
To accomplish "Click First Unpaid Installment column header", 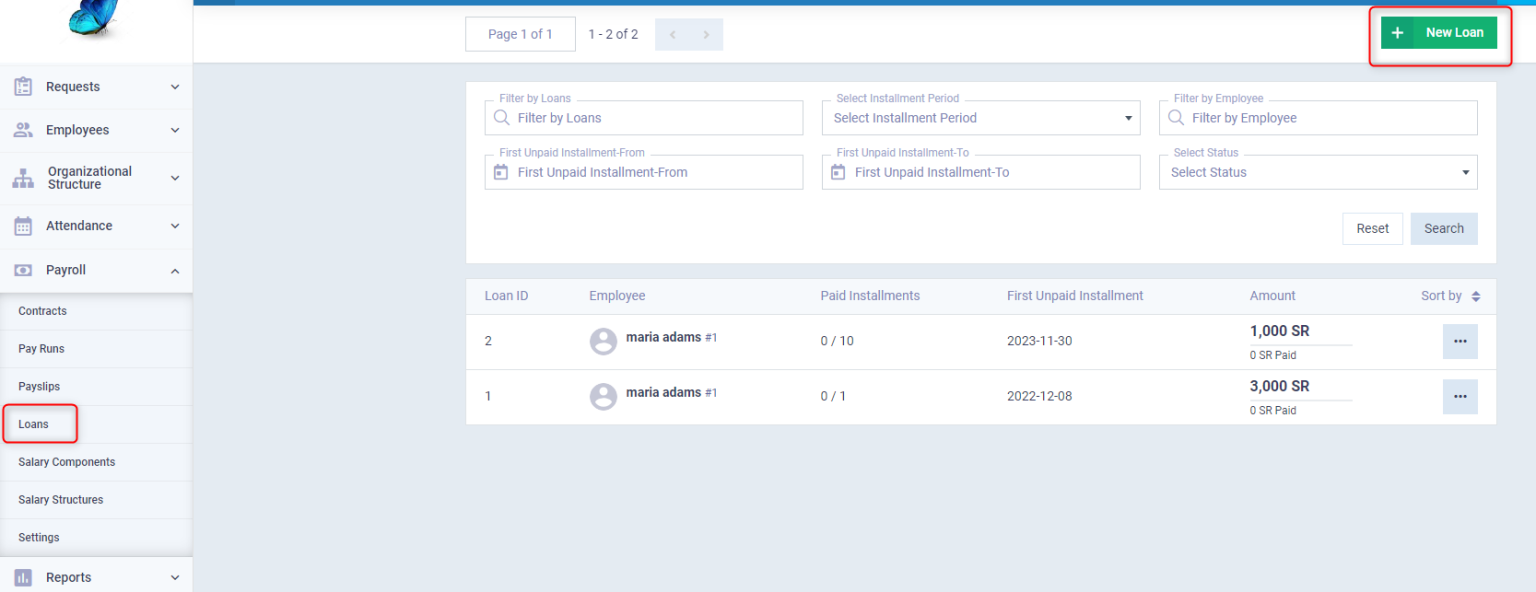I will [x=1075, y=296].
